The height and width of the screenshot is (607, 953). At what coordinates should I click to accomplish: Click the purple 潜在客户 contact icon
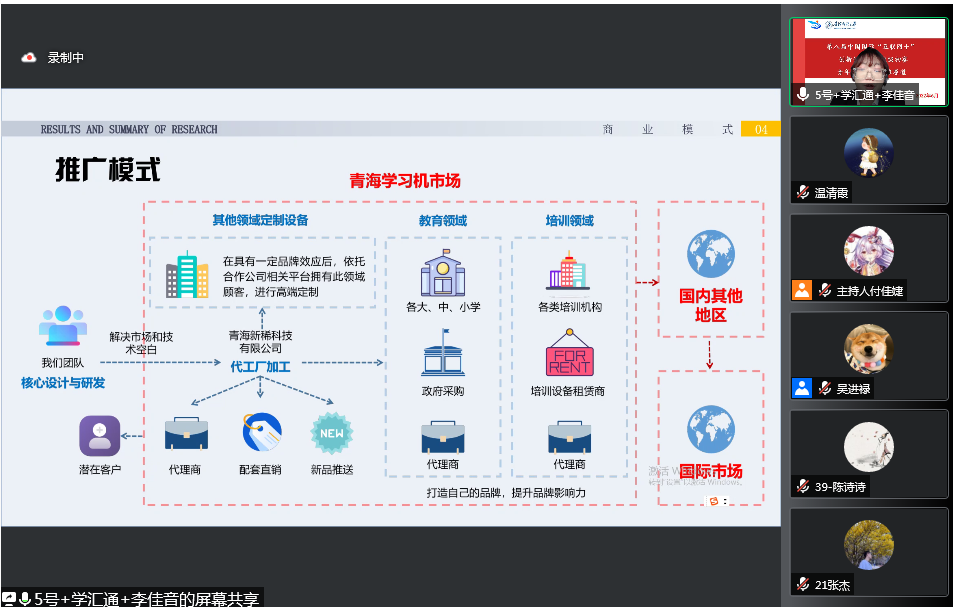coord(99,436)
